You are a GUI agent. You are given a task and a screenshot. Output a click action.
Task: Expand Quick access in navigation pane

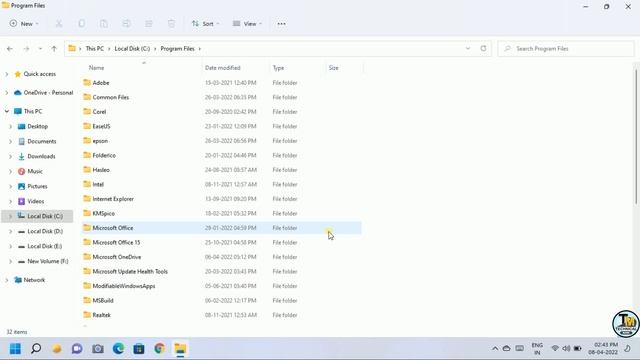[x=7, y=74]
